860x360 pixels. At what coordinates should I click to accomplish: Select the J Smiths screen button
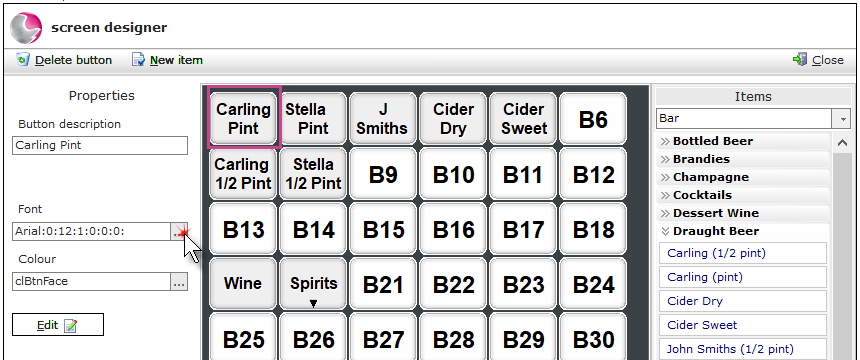click(383, 119)
